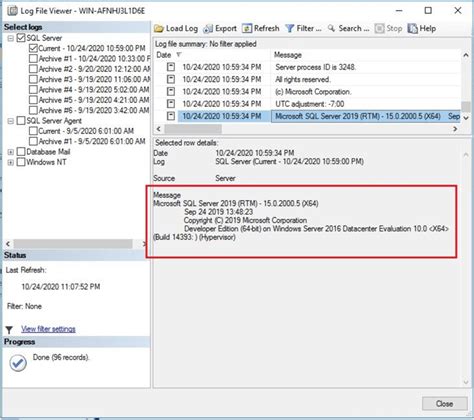The width and height of the screenshot is (474, 420).
Task: Check SQL Server Agent Current 9/5/2020 log
Action: click(x=33, y=131)
